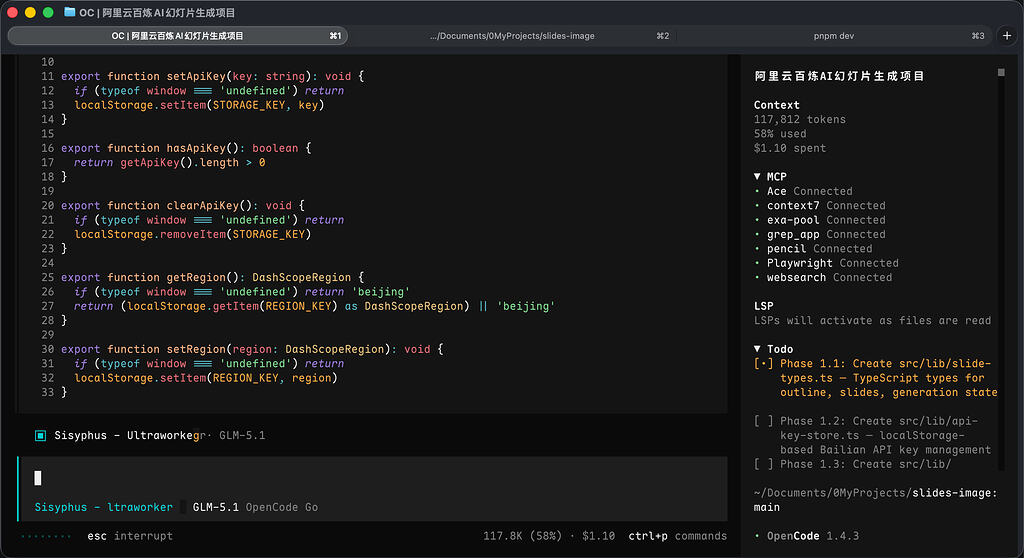The height and width of the screenshot is (558, 1024).
Task: Open a new terminal tab with plus button
Action: [1006, 36]
